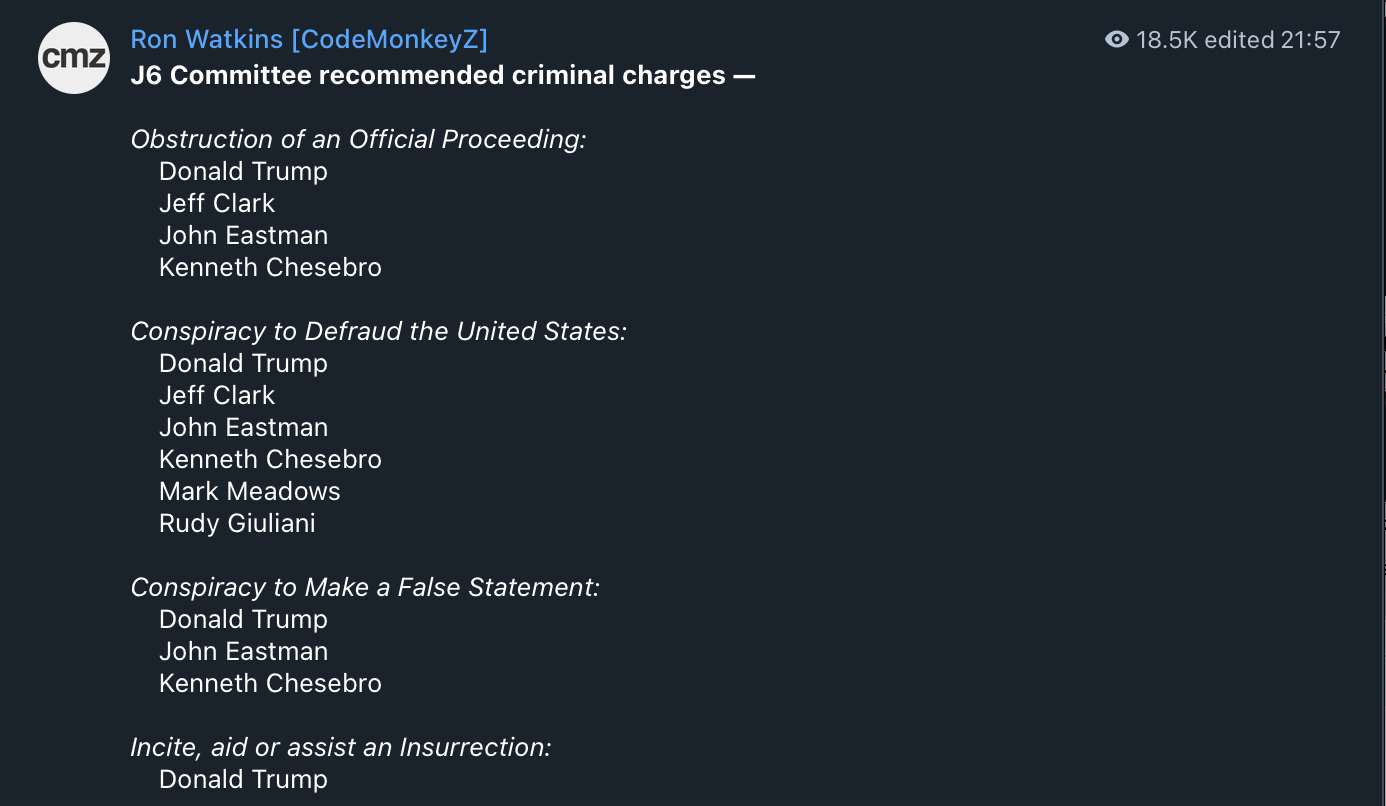Image resolution: width=1386 pixels, height=806 pixels.
Task: Click Conspiracy to Make a False Statement heading
Action: coord(365,587)
